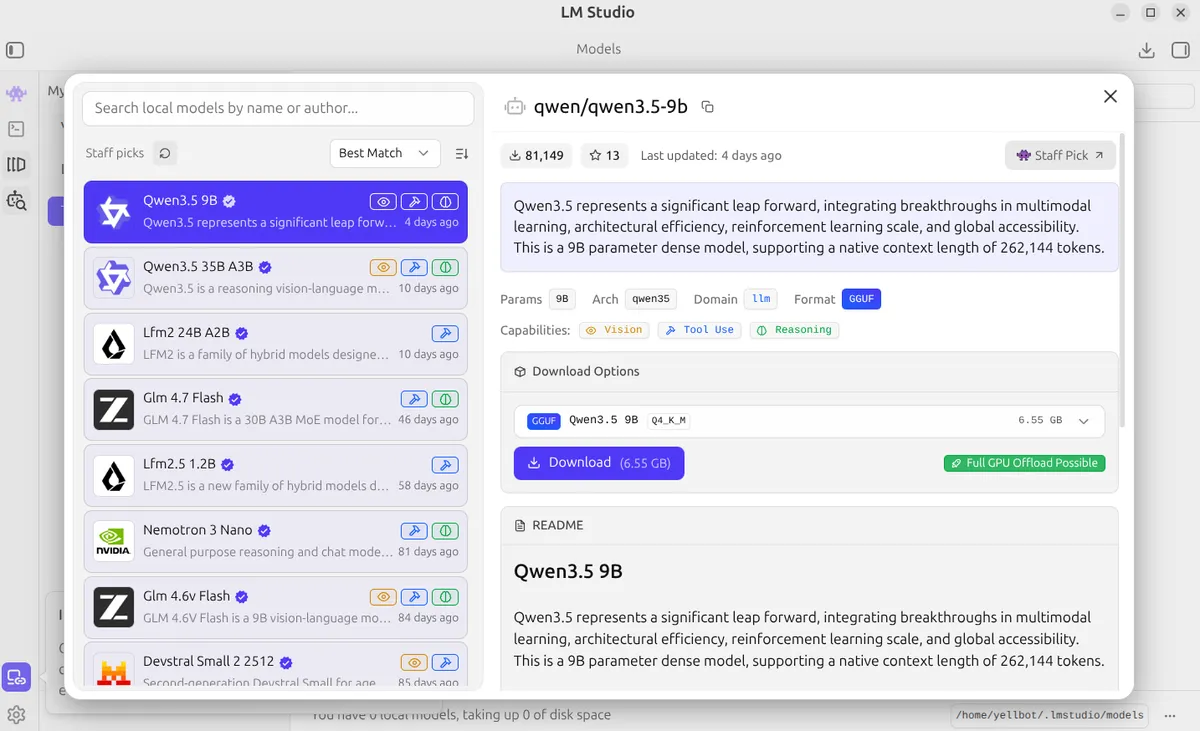Viewport: 1200px width, 731px height.
Task: Open downloads panel icon in top bar
Action: [x=1147, y=50]
